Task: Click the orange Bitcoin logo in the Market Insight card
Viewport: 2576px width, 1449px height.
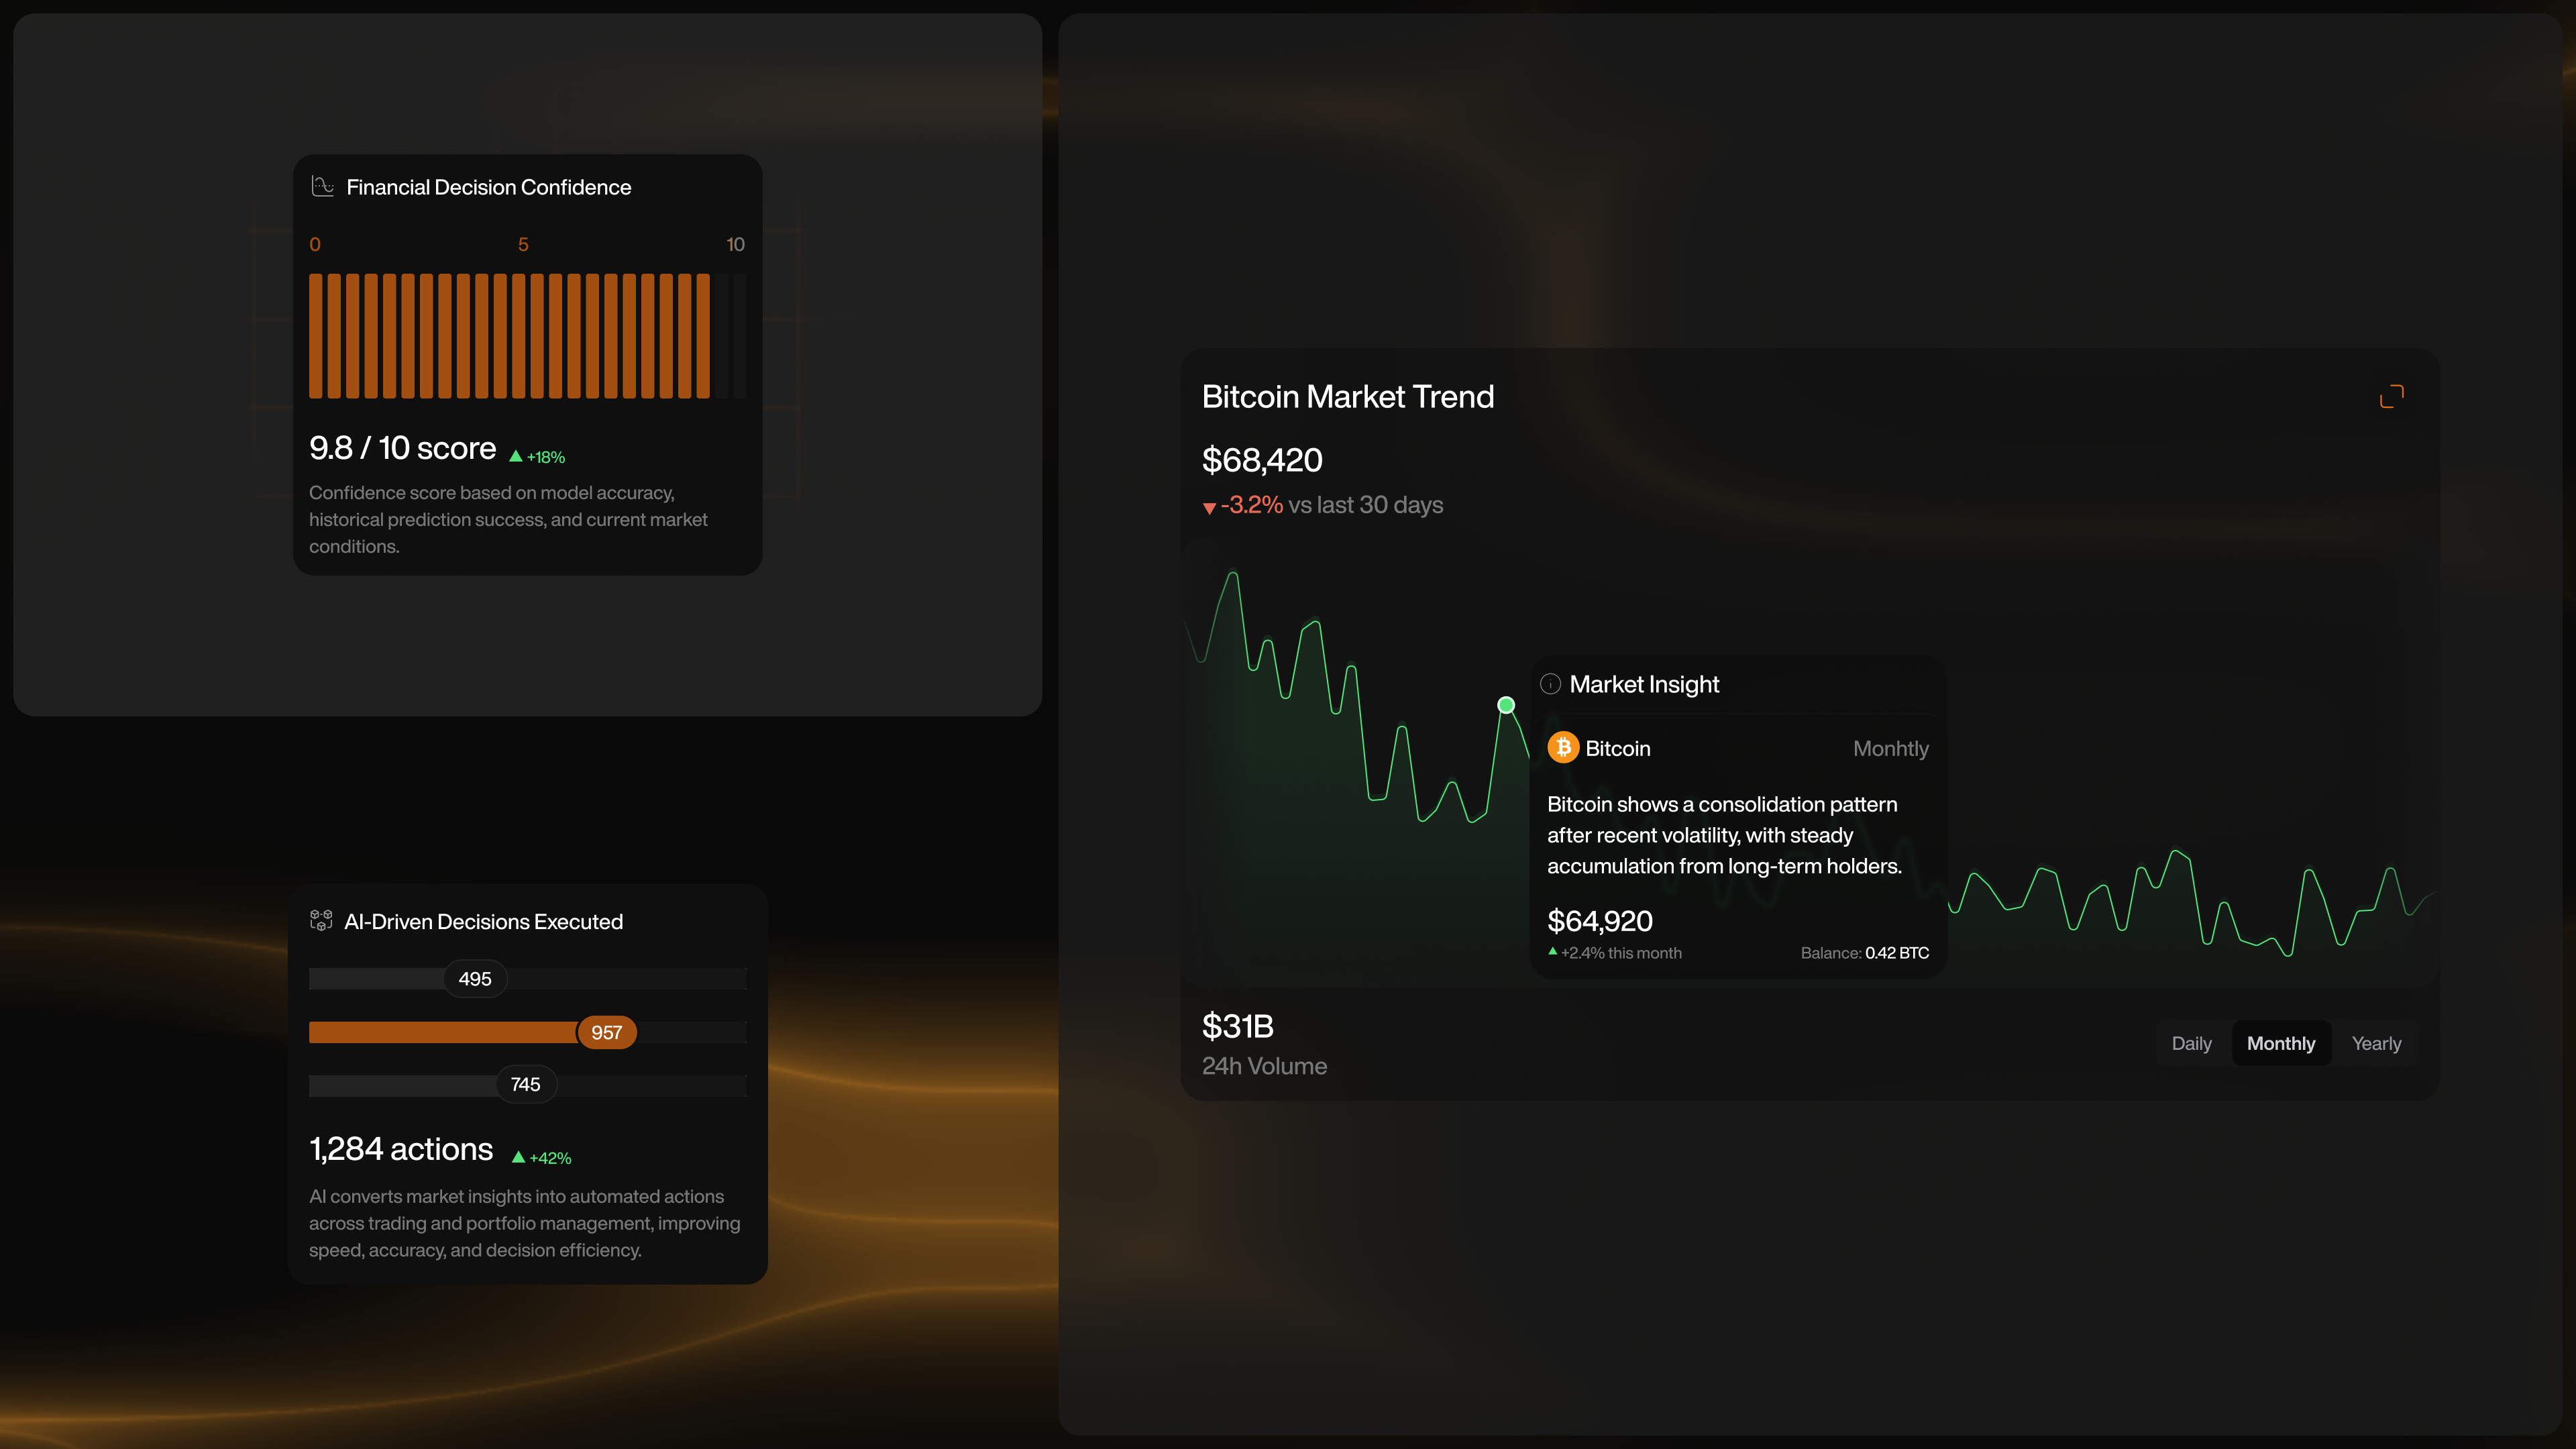Action: (x=1563, y=747)
